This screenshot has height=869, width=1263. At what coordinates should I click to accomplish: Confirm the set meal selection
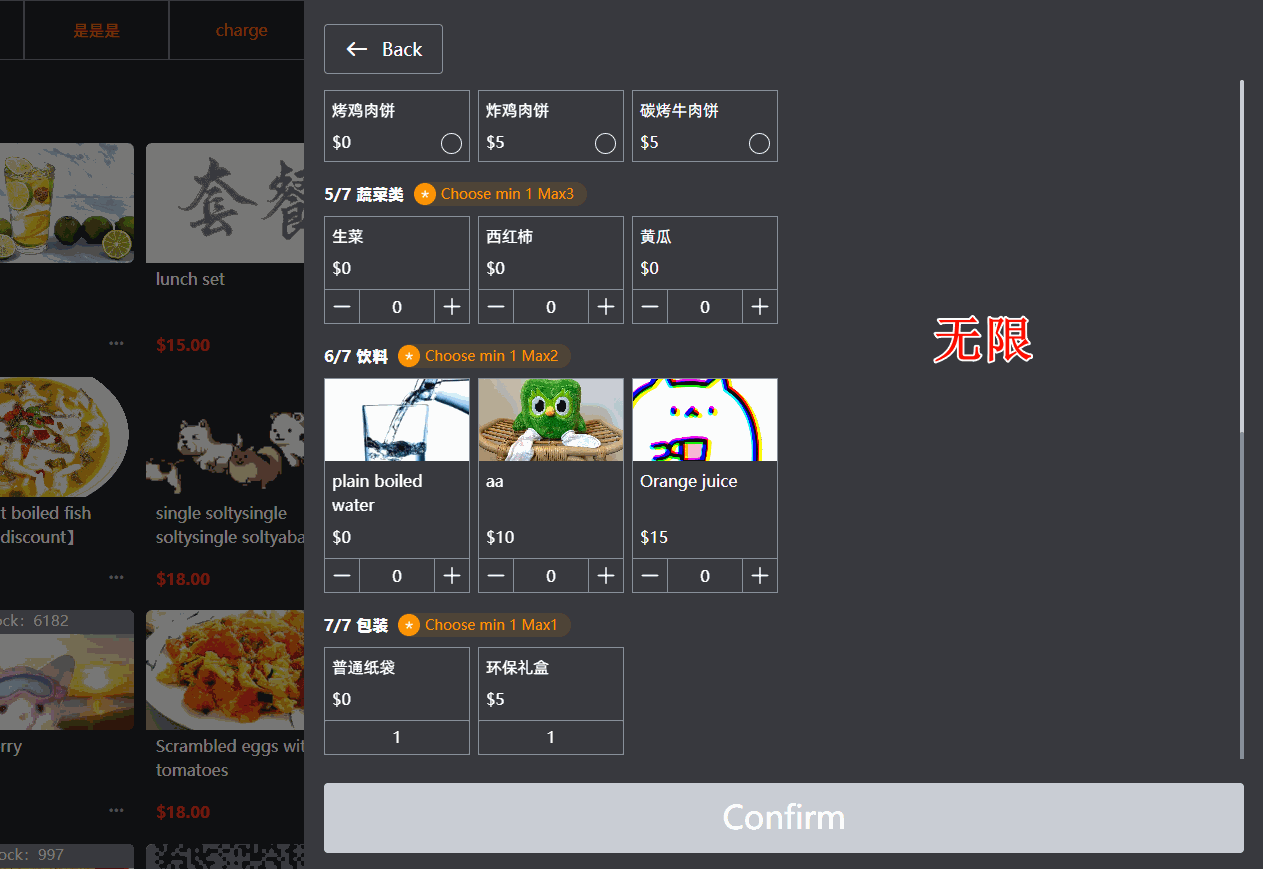[784, 818]
